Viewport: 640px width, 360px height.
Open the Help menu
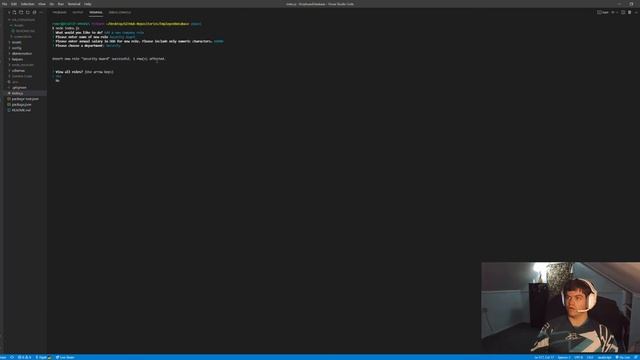point(87,4)
